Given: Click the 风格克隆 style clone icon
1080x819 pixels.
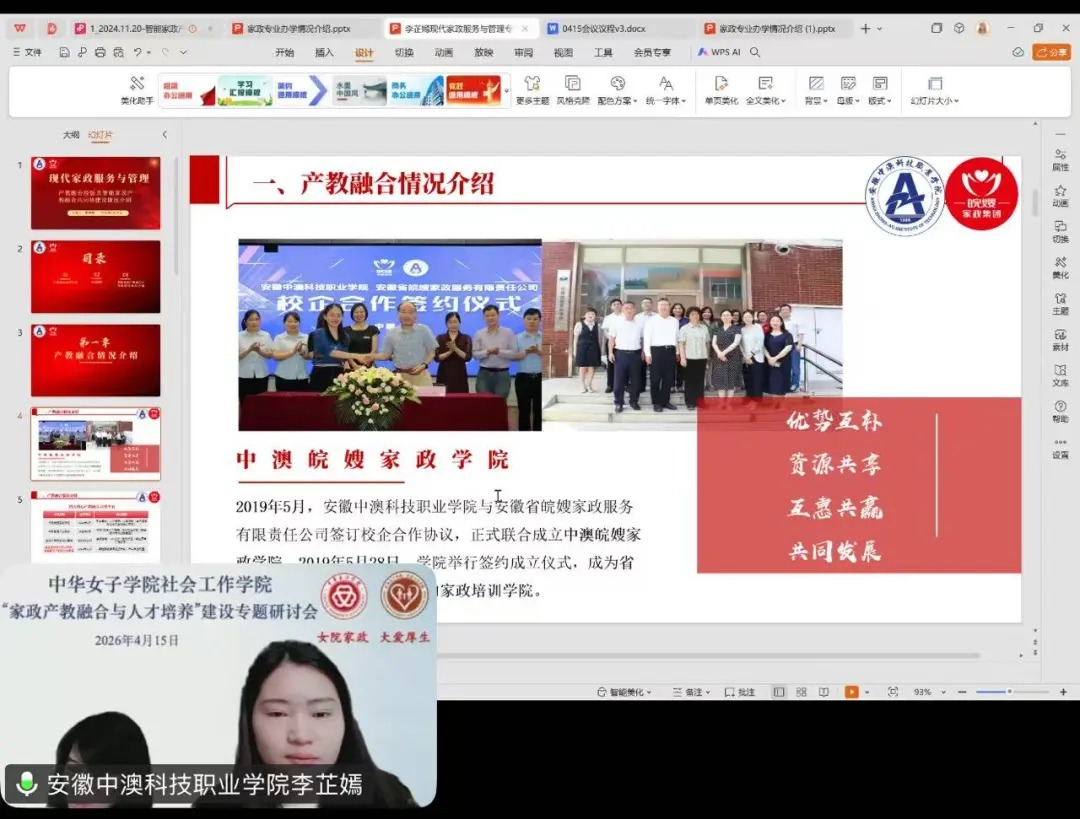Looking at the screenshot, I should click(x=573, y=89).
